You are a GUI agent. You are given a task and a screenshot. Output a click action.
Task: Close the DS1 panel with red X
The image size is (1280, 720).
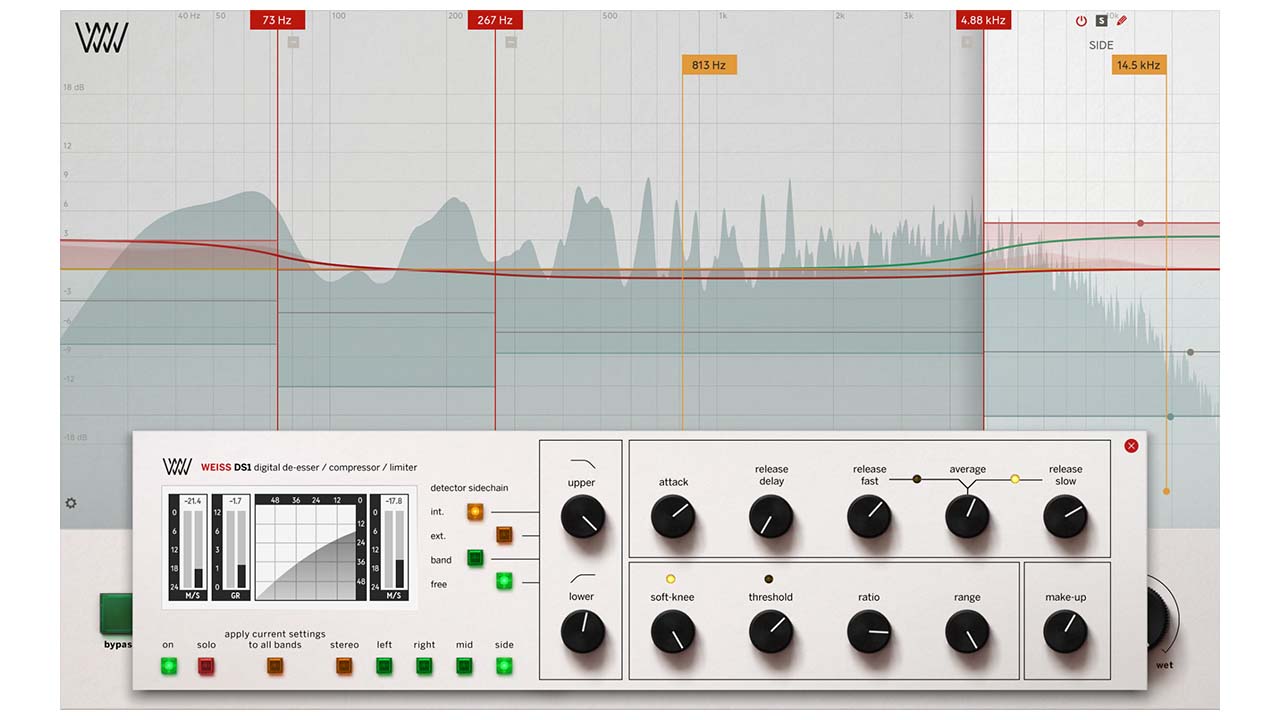[1131, 446]
